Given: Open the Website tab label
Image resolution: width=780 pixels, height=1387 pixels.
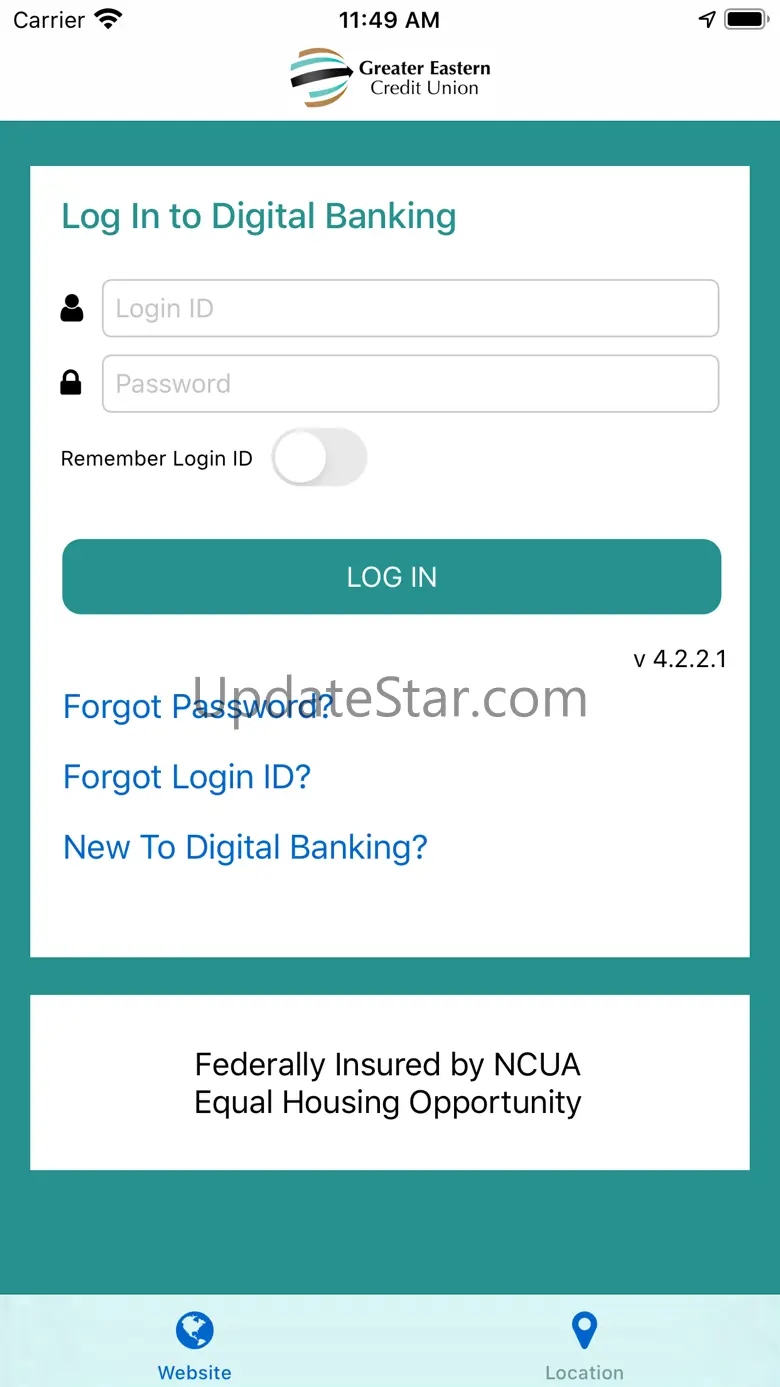Looking at the screenshot, I should pyautogui.click(x=195, y=1373).
